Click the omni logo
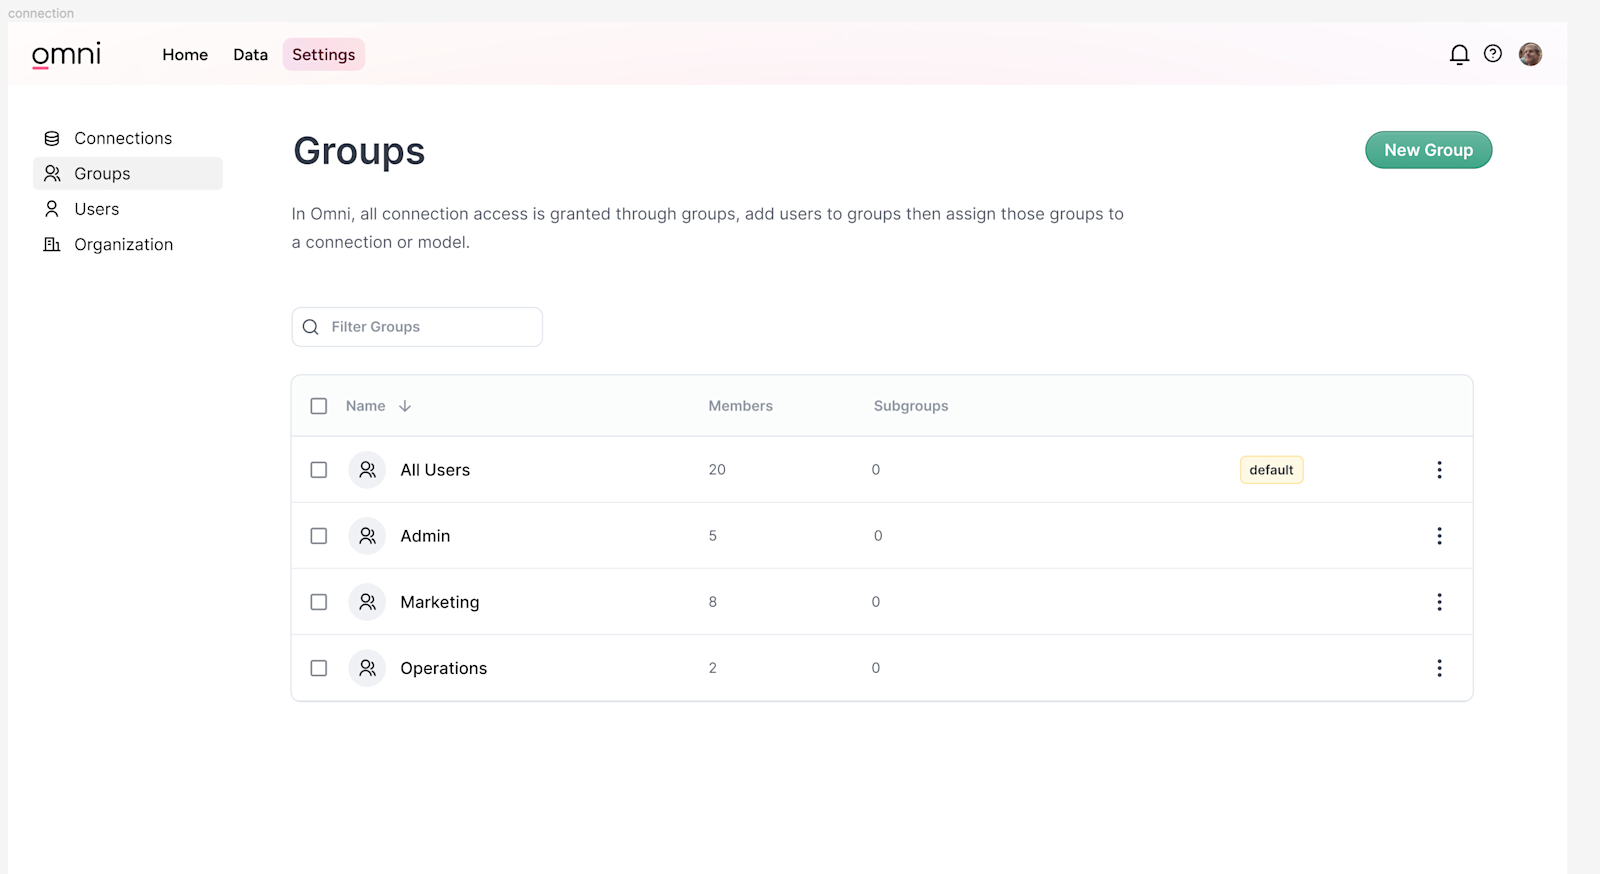The height and width of the screenshot is (874, 1600). [x=66, y=54]
